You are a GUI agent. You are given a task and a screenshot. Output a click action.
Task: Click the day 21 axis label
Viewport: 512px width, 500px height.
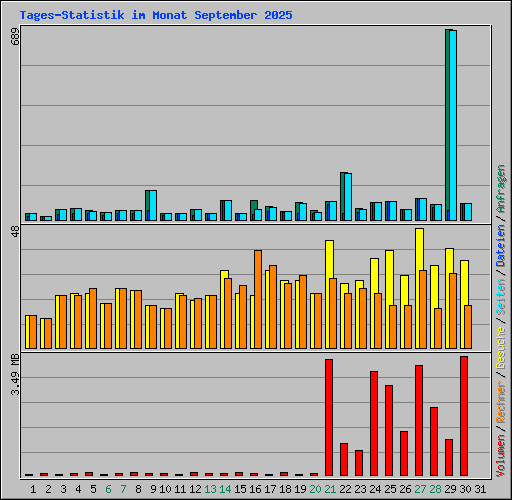[x=330, y=489]
